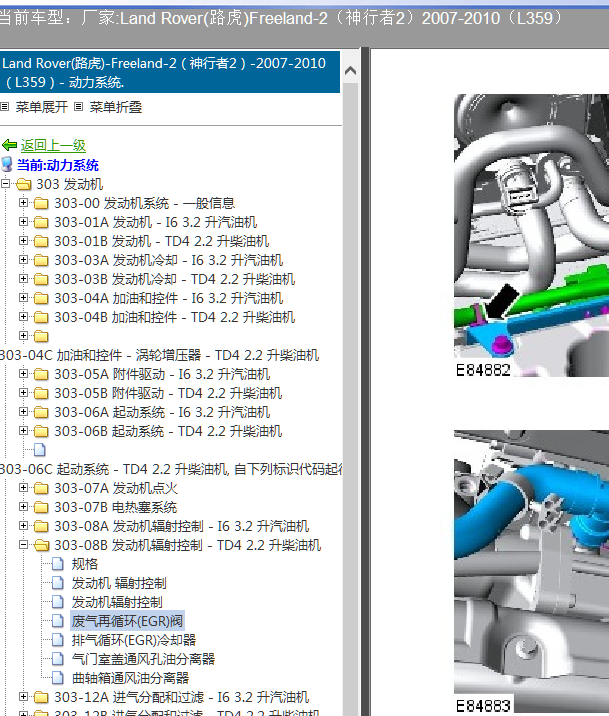Click the 303-03A folder icon
The width and height of the screenshot is (609, 716).
pyautogui.click(x=41, y=260)
